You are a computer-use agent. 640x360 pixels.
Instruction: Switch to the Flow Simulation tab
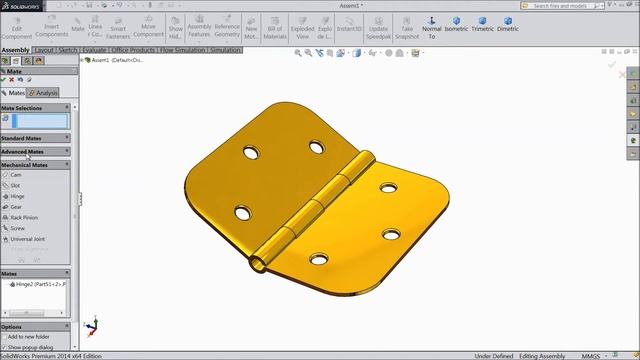tap(182, 50)
